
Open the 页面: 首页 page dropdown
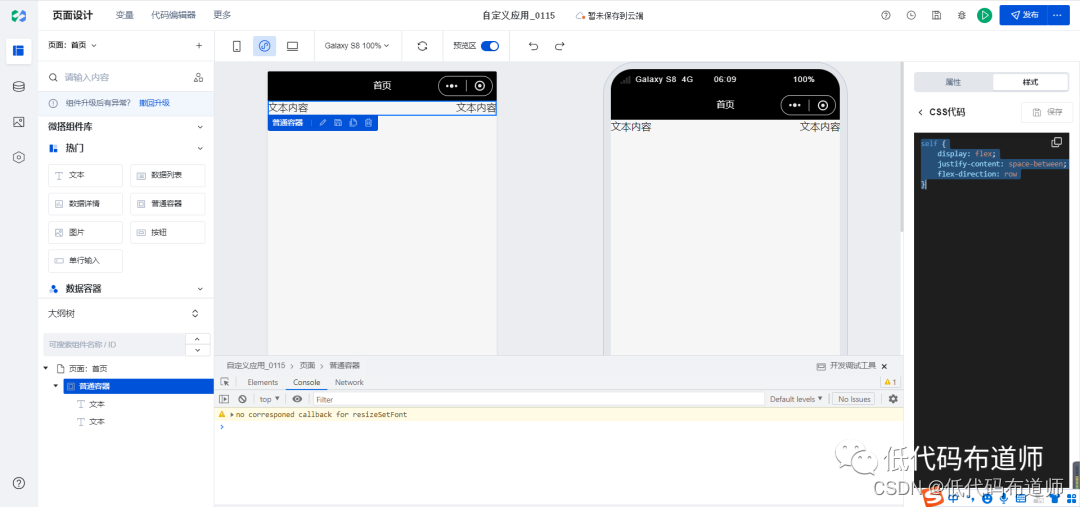72,45
